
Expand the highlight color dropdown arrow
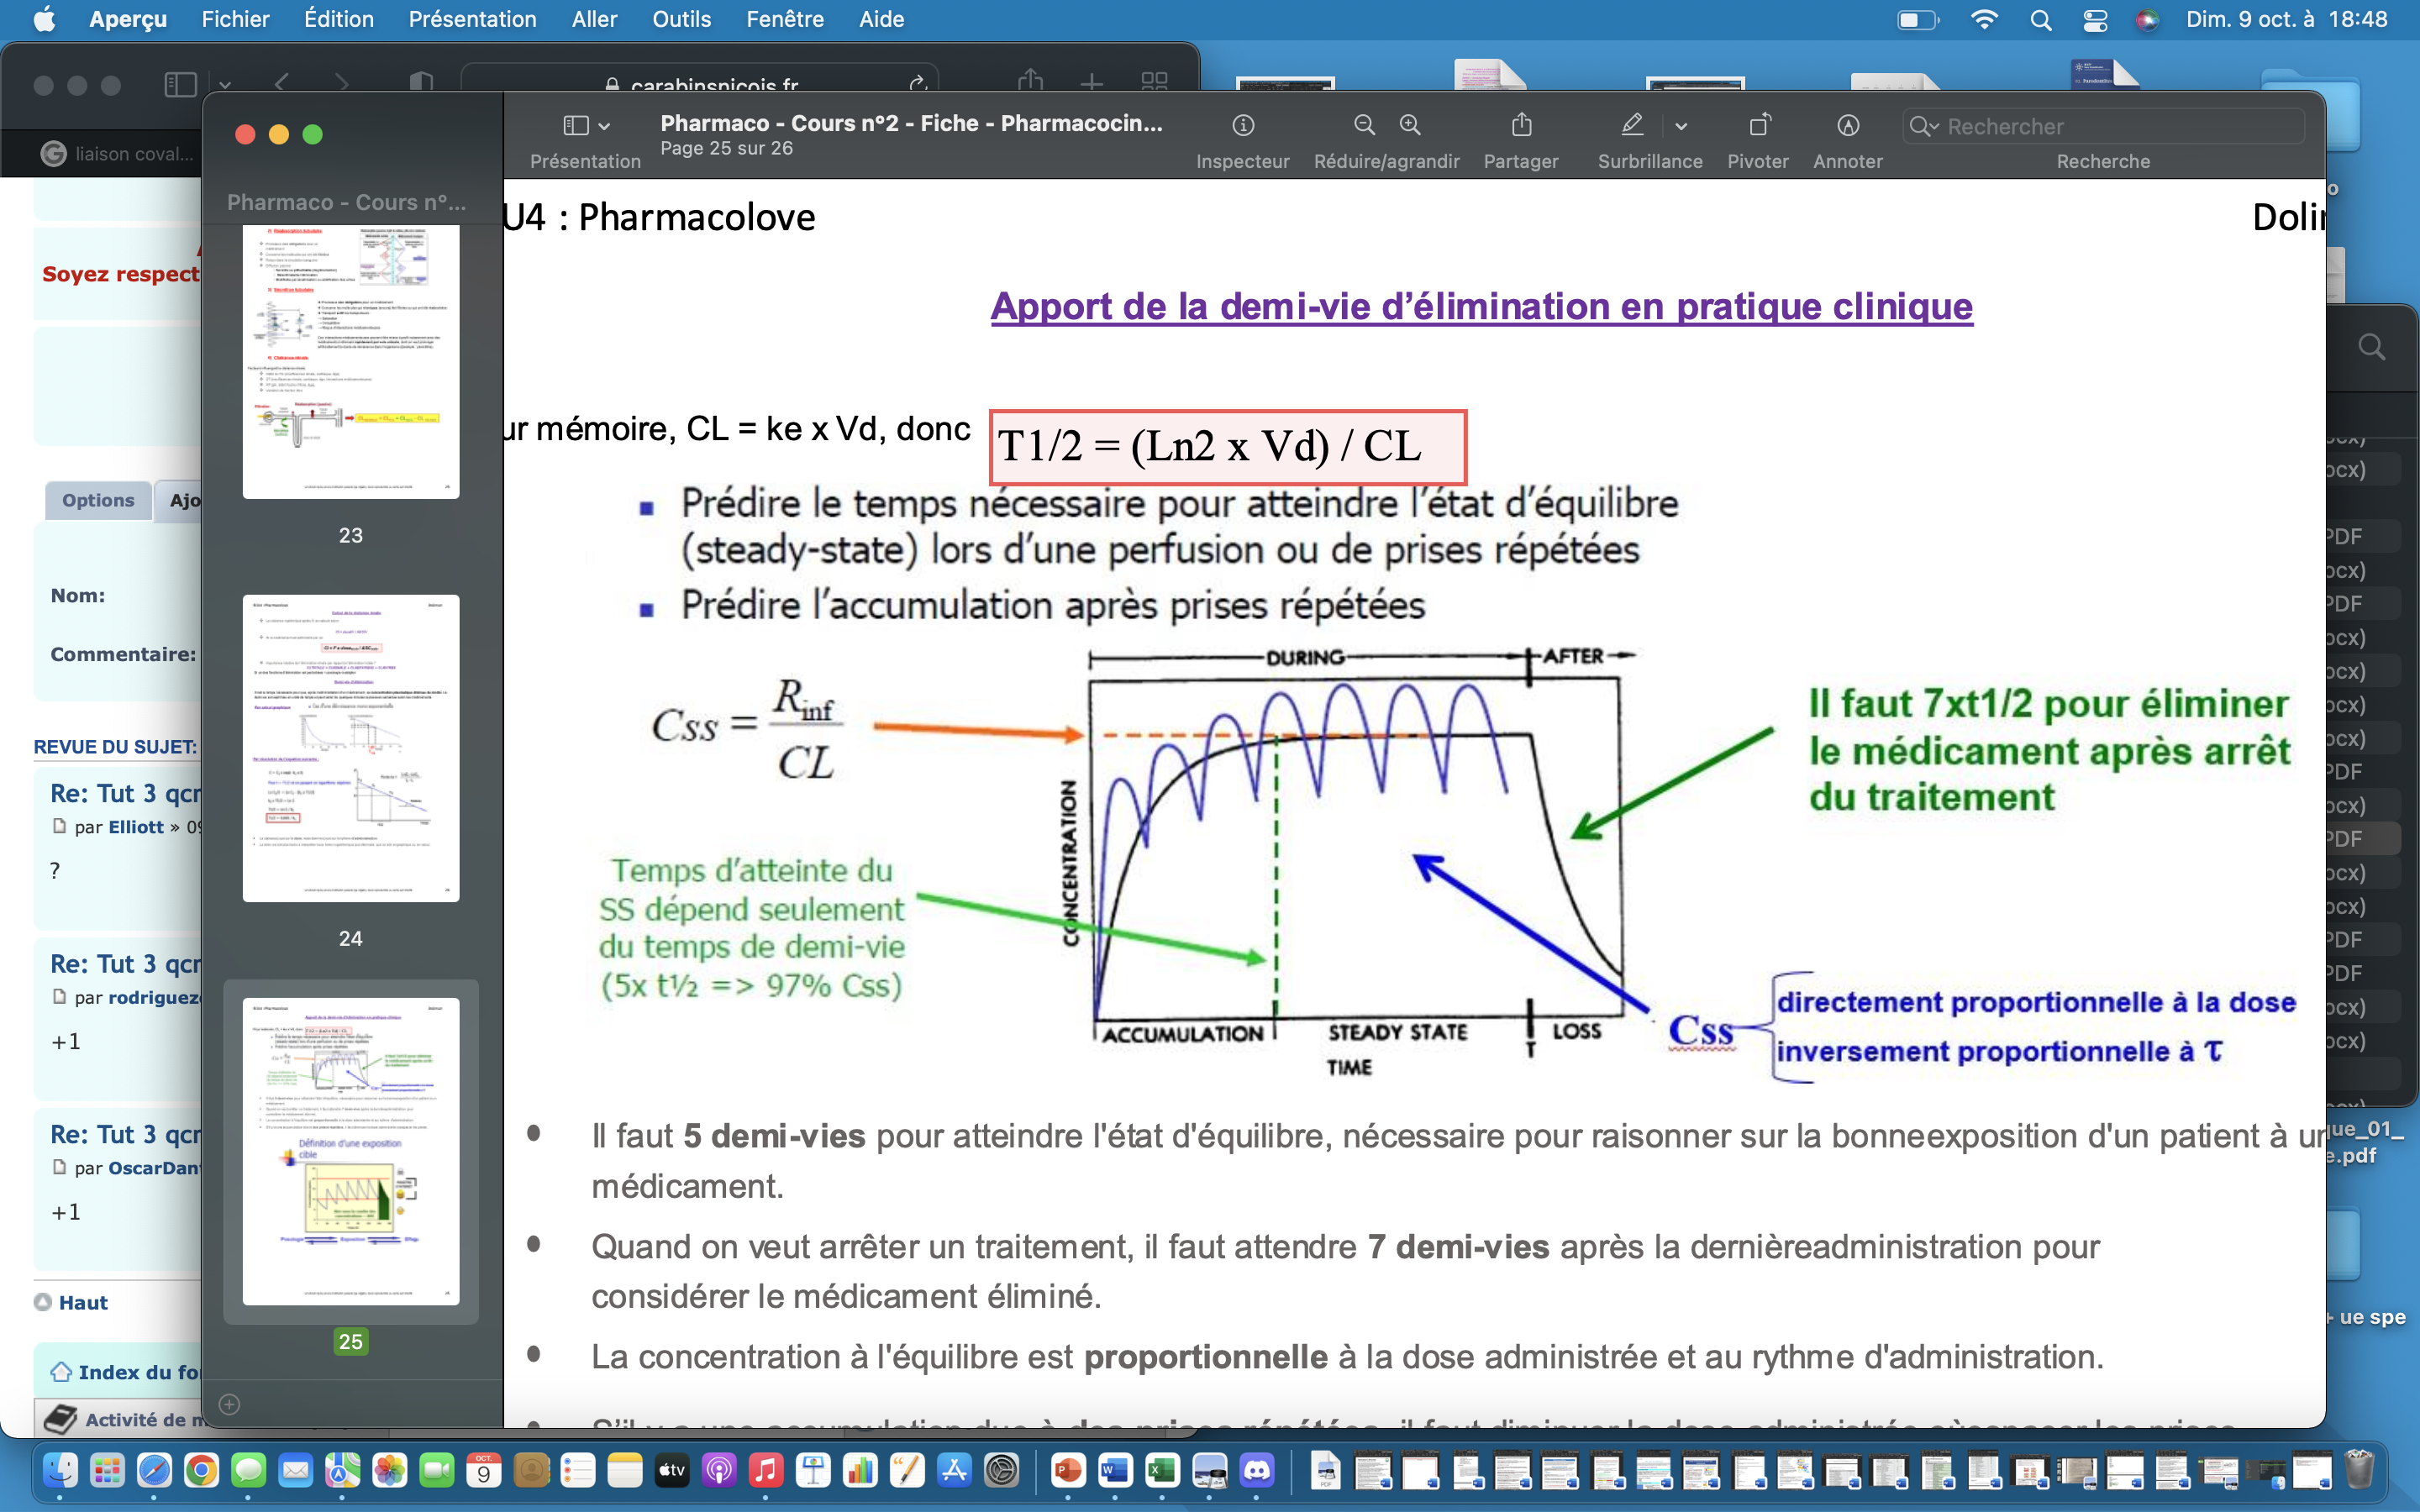(x=1681, y=126)
